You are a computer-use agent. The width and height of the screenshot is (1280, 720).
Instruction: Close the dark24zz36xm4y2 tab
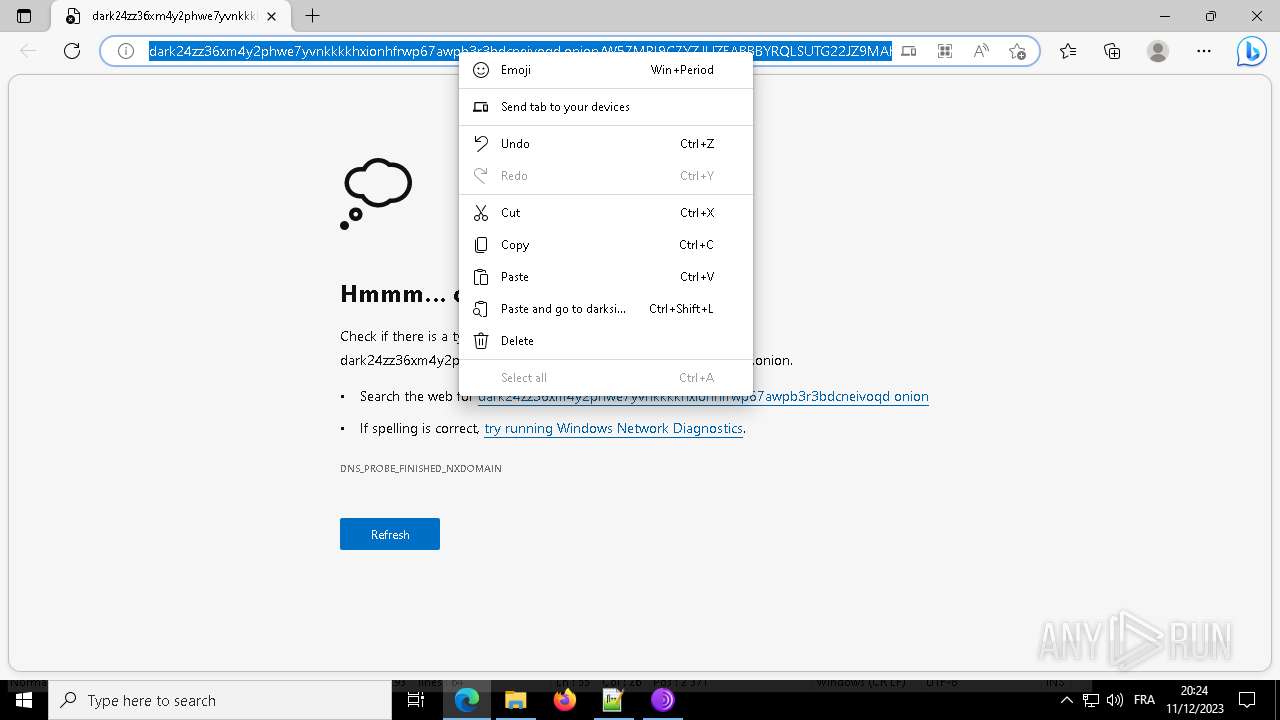pos(269,16)
